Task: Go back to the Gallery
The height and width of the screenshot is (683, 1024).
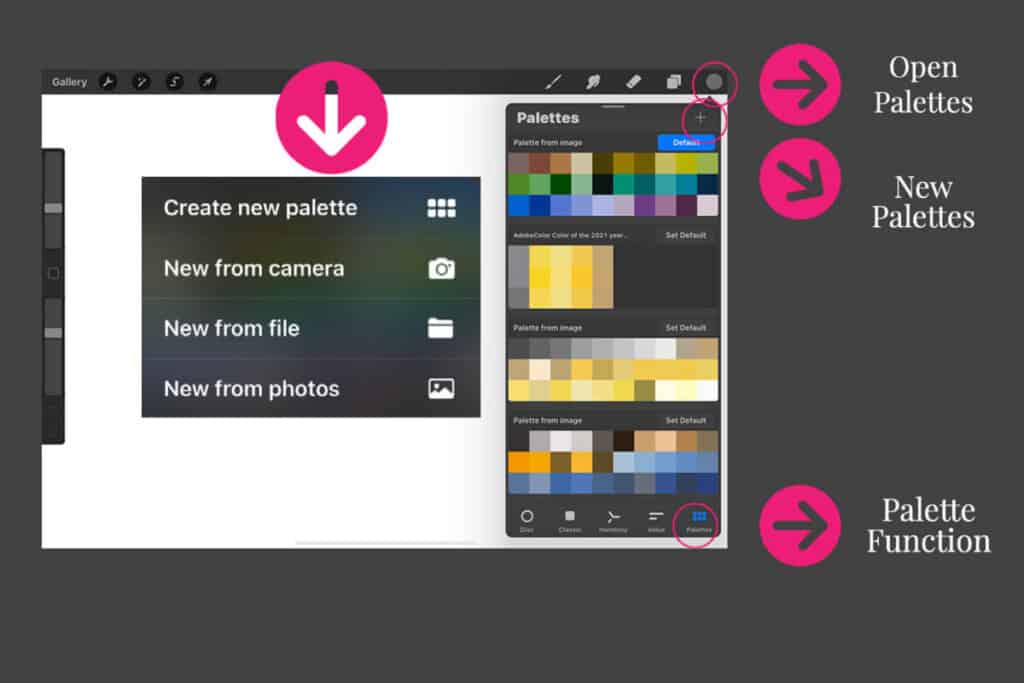Action: pos(69,82)
